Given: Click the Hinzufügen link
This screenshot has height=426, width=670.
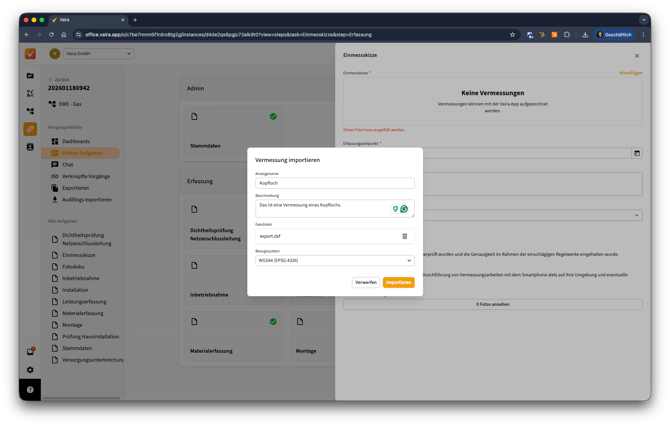Looking at the screenshot, I should tap(630, 73).
